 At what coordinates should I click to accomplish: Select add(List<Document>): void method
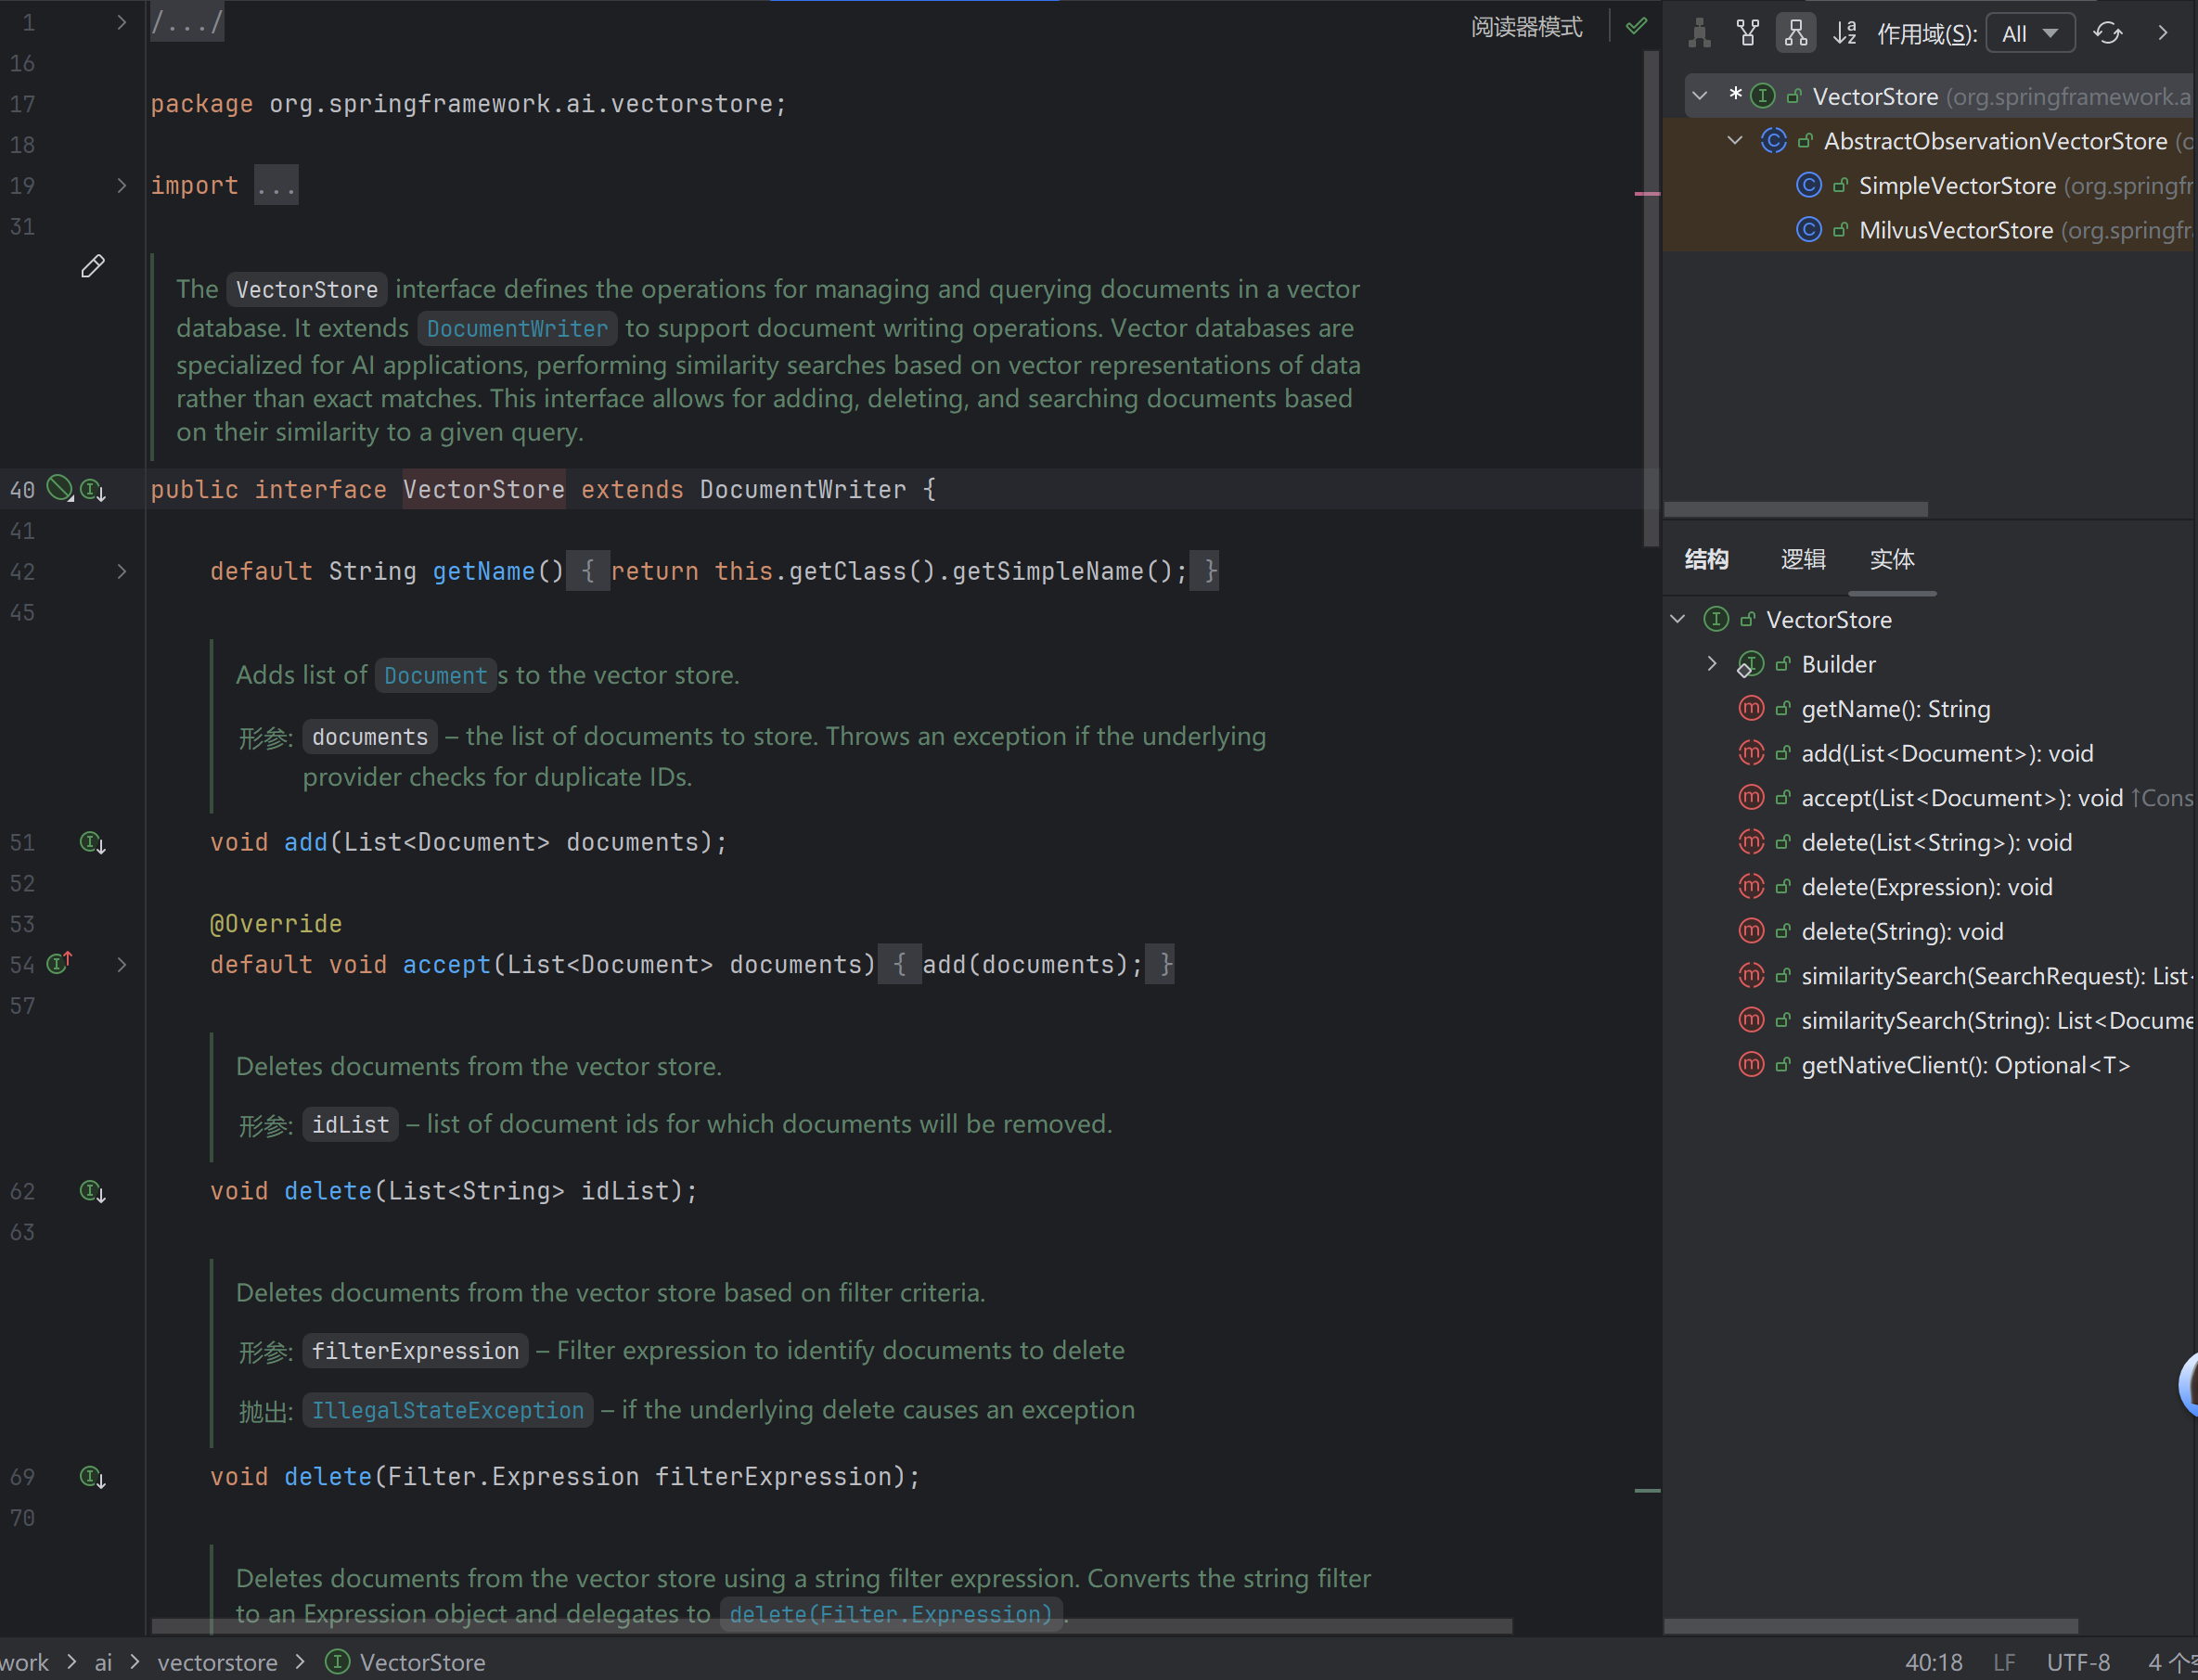coord(1947,754)
